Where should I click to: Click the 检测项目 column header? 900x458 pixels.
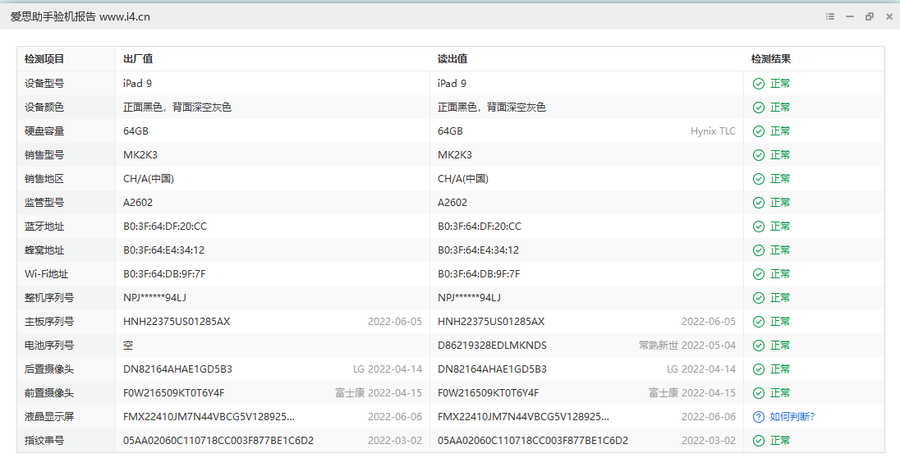coord(44,59)
